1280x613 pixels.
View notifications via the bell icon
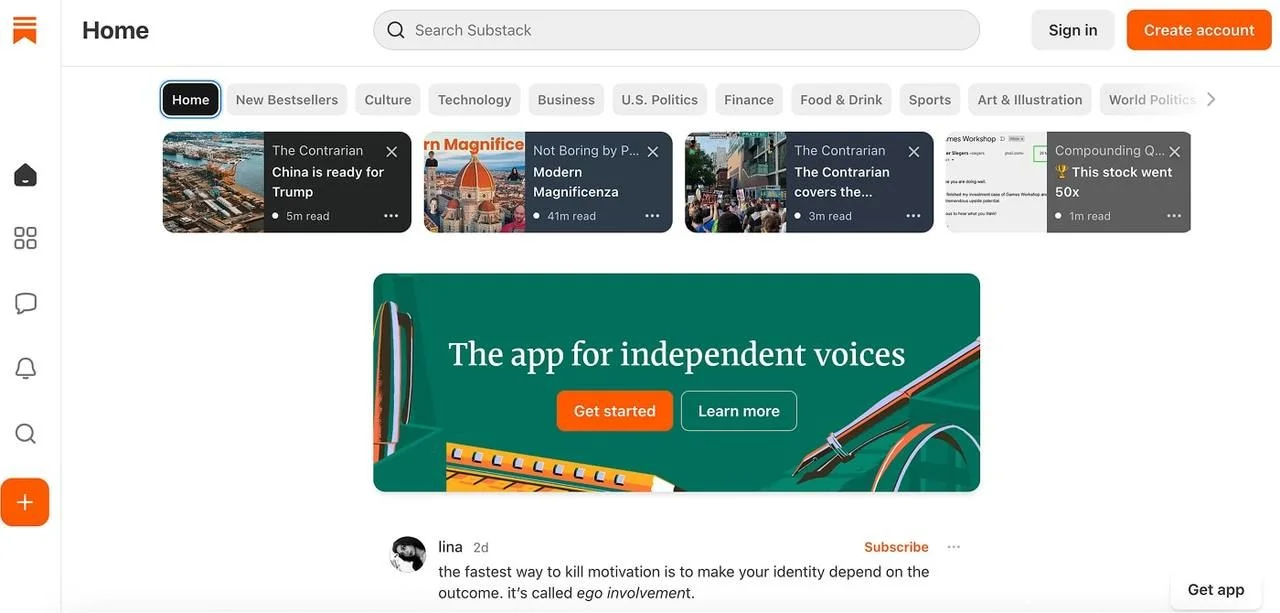[x=25, y=367]
